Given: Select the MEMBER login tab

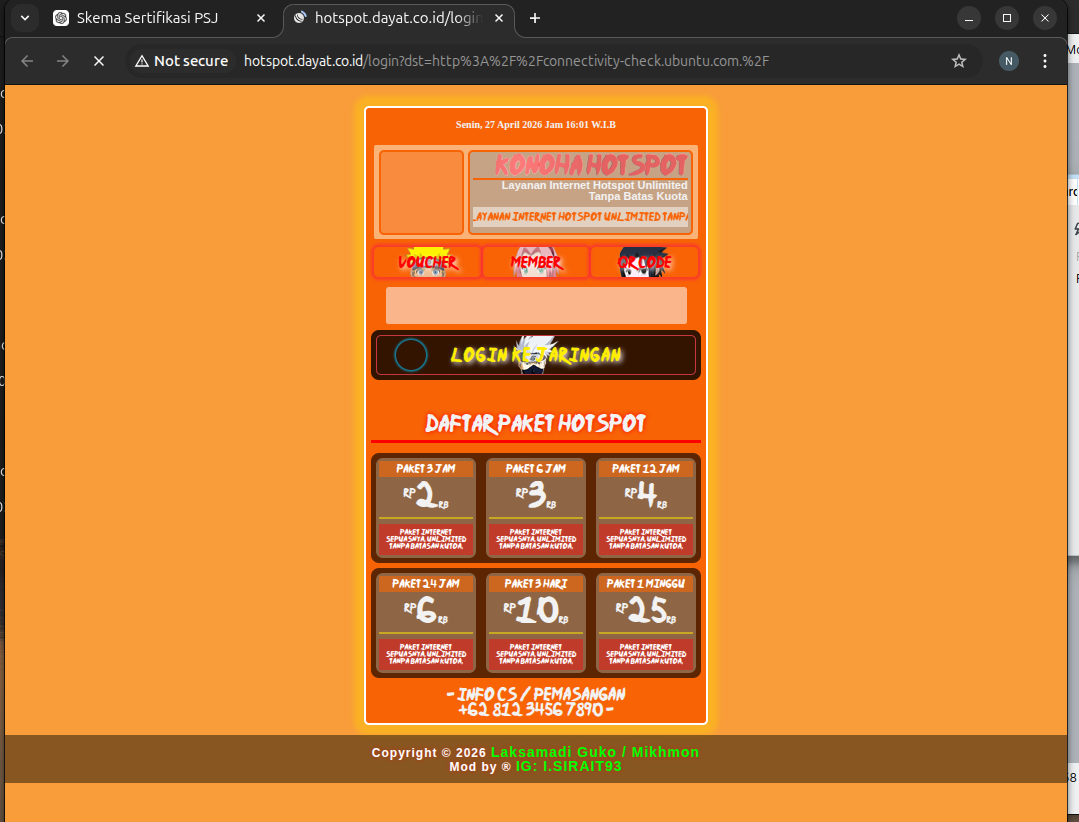Looking at the screenshot, I should (x=535, y=262).
